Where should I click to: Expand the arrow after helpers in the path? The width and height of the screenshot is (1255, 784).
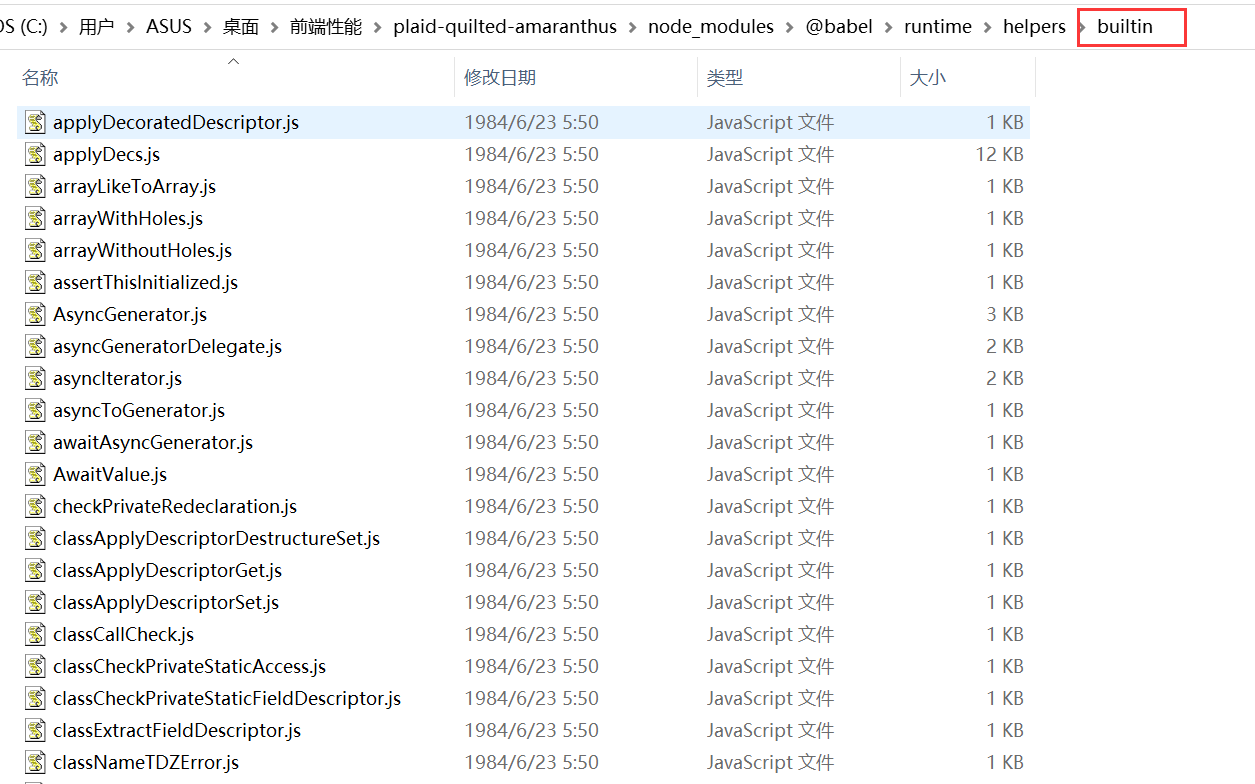[1082, 27]
